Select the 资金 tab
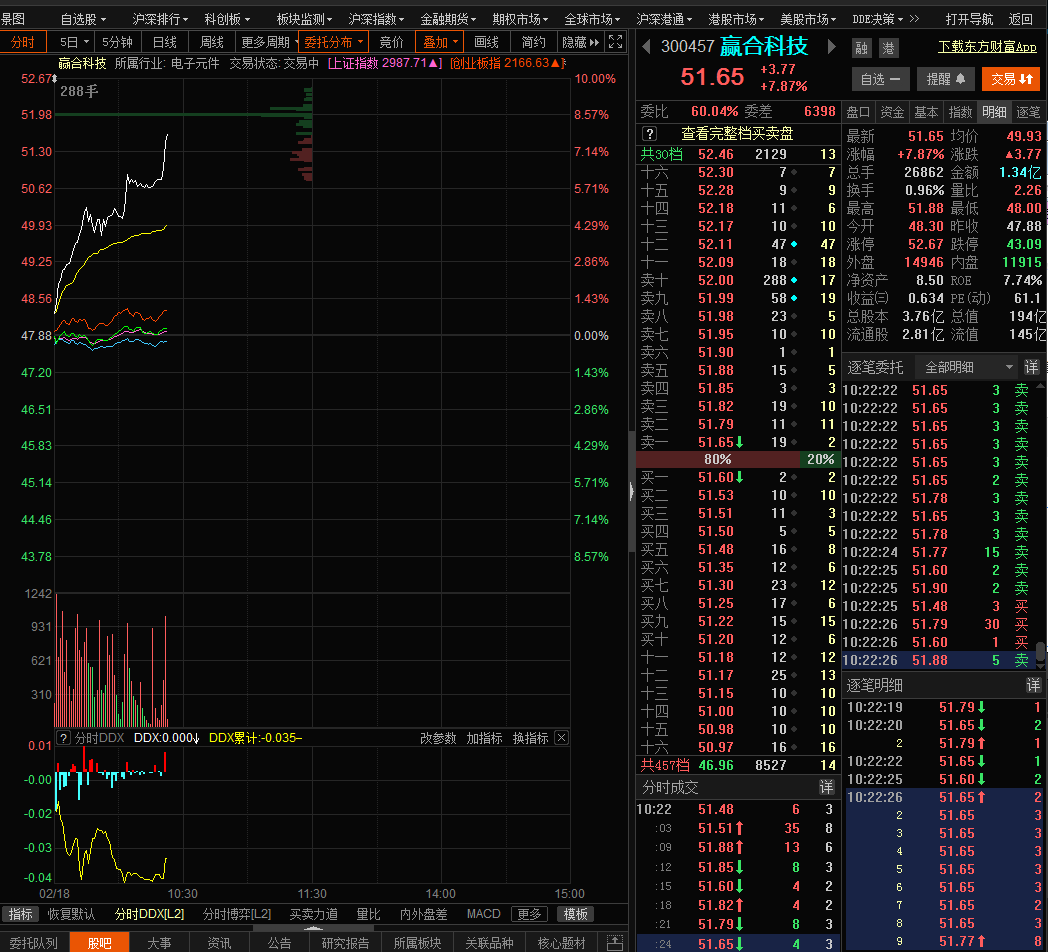 (892, 112)
